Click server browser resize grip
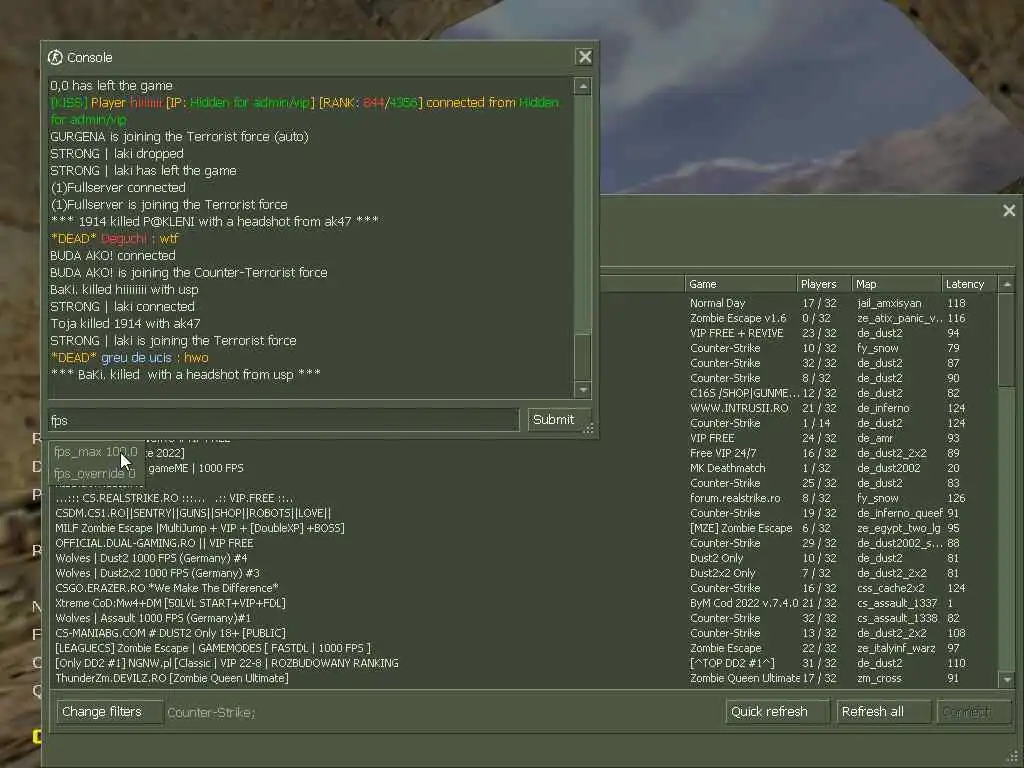 coord(1013,758)
